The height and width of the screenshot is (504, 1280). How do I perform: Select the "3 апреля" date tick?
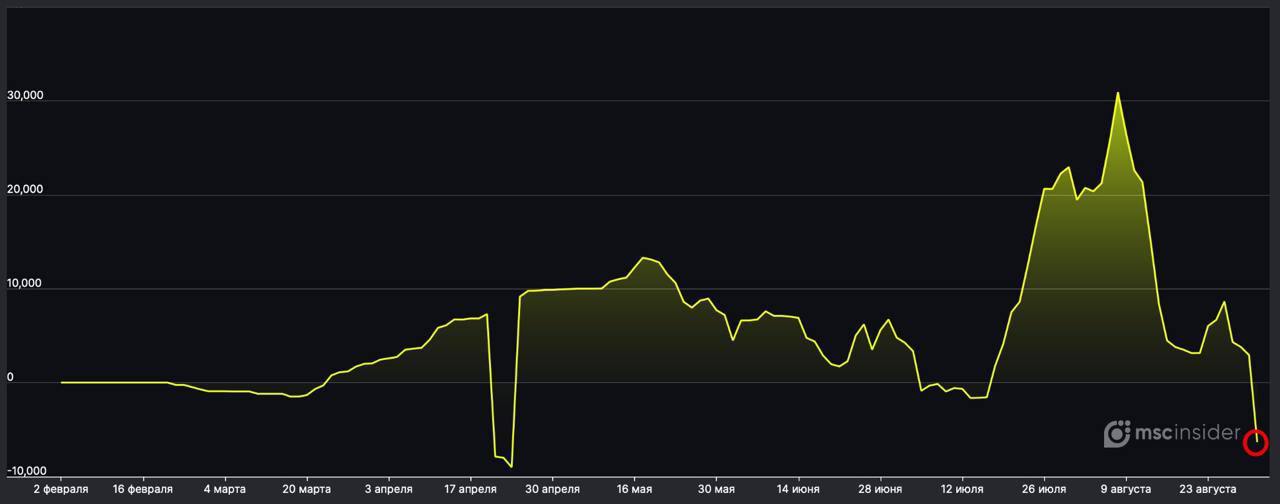tap(388, 489)
